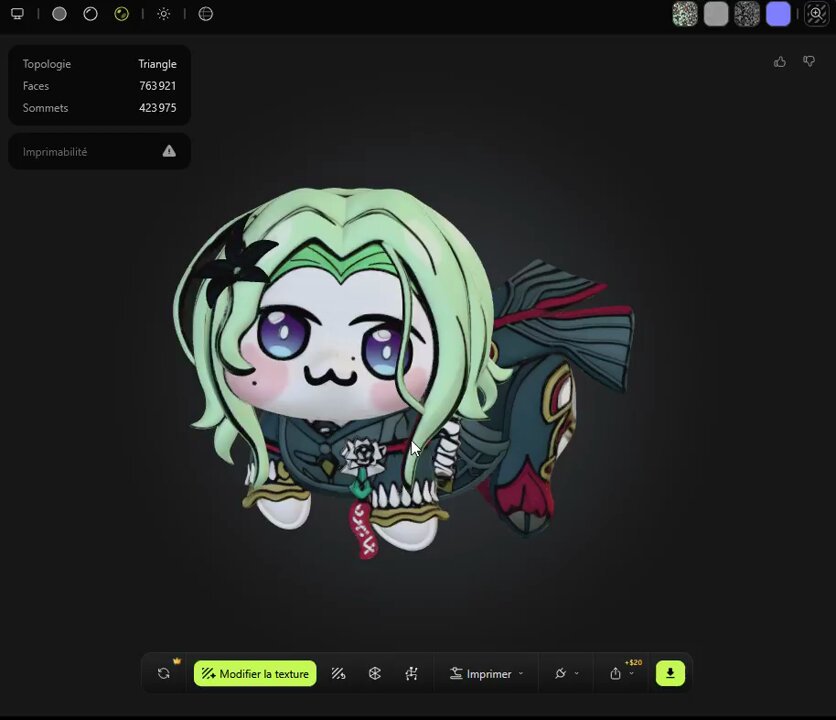
Task: Click the Imprimer button
Action: 480,674
